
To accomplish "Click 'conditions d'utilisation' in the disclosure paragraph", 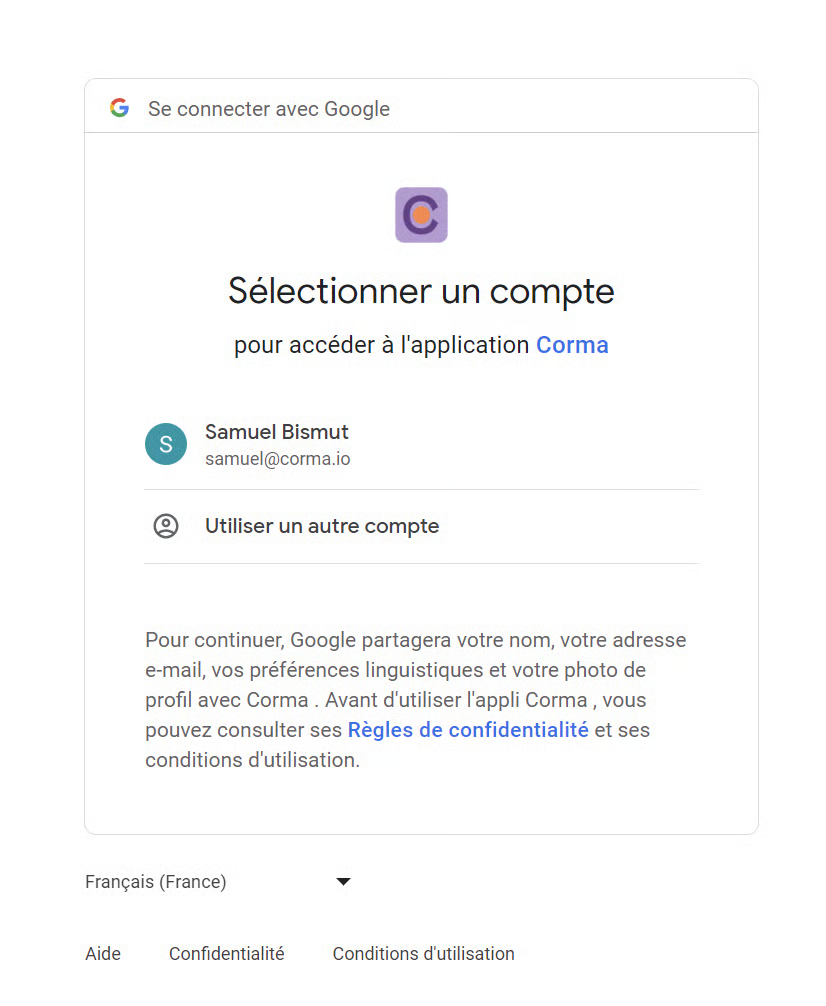I will click(x=251, y=760).
